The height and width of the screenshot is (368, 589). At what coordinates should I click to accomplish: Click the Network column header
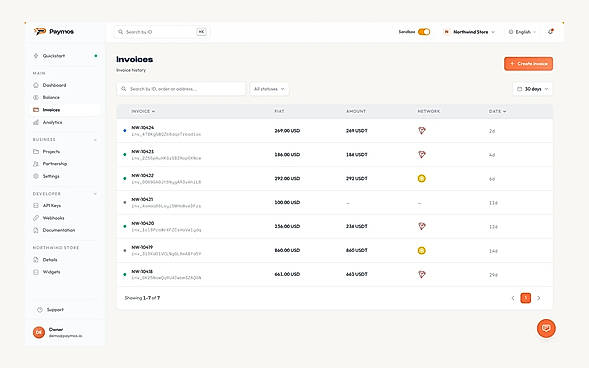tap(429, 111)
